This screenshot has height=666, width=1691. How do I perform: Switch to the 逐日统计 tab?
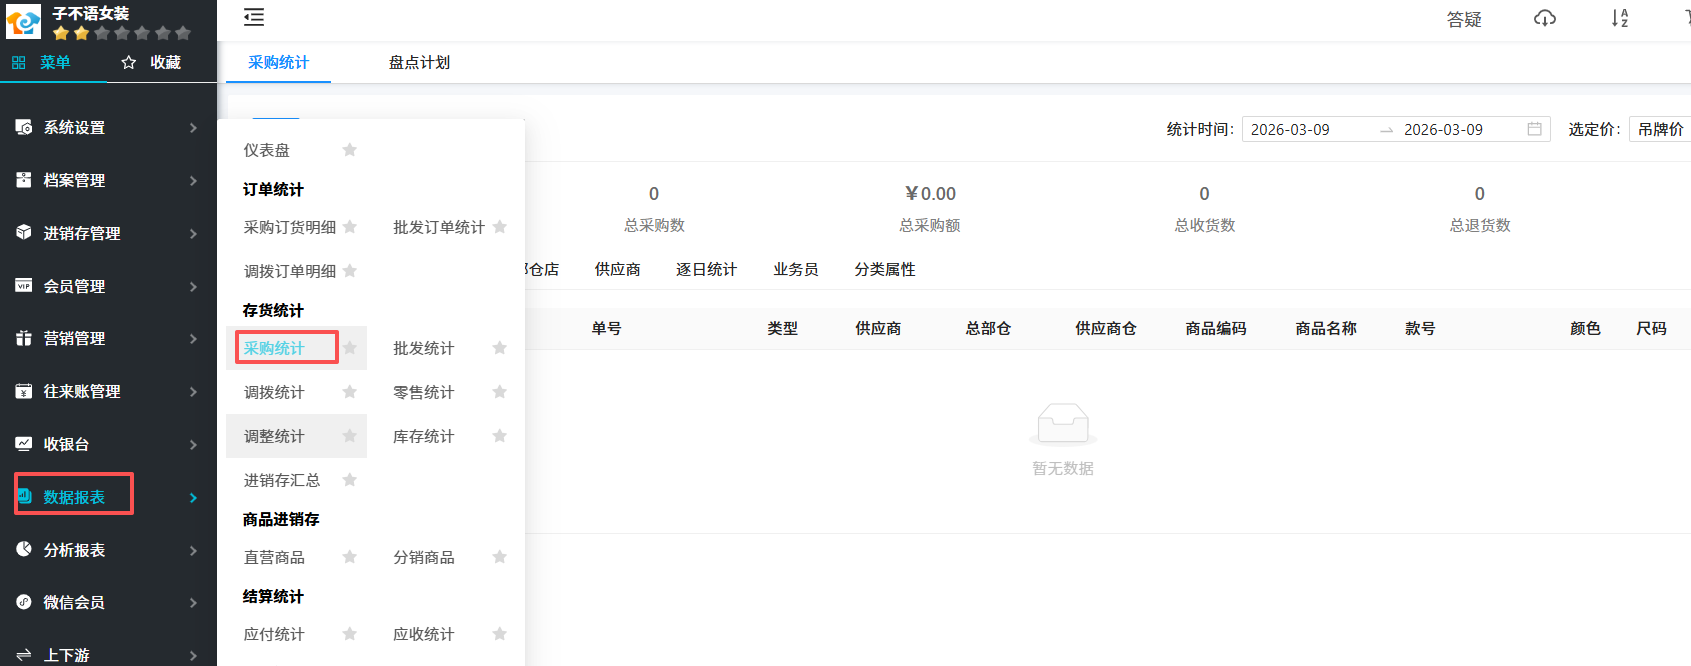click(x=706, y=269)
